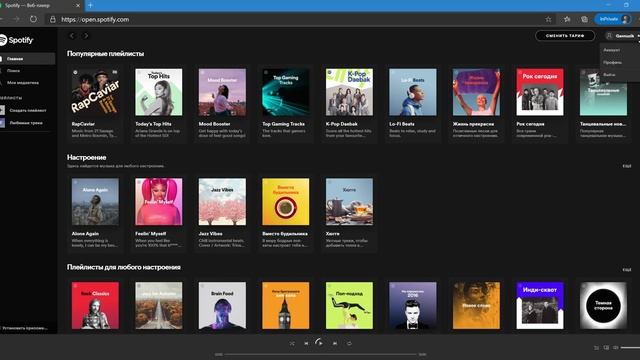
Task: Open the Today's Top Hits playlist cover
Action: (159, 92)
